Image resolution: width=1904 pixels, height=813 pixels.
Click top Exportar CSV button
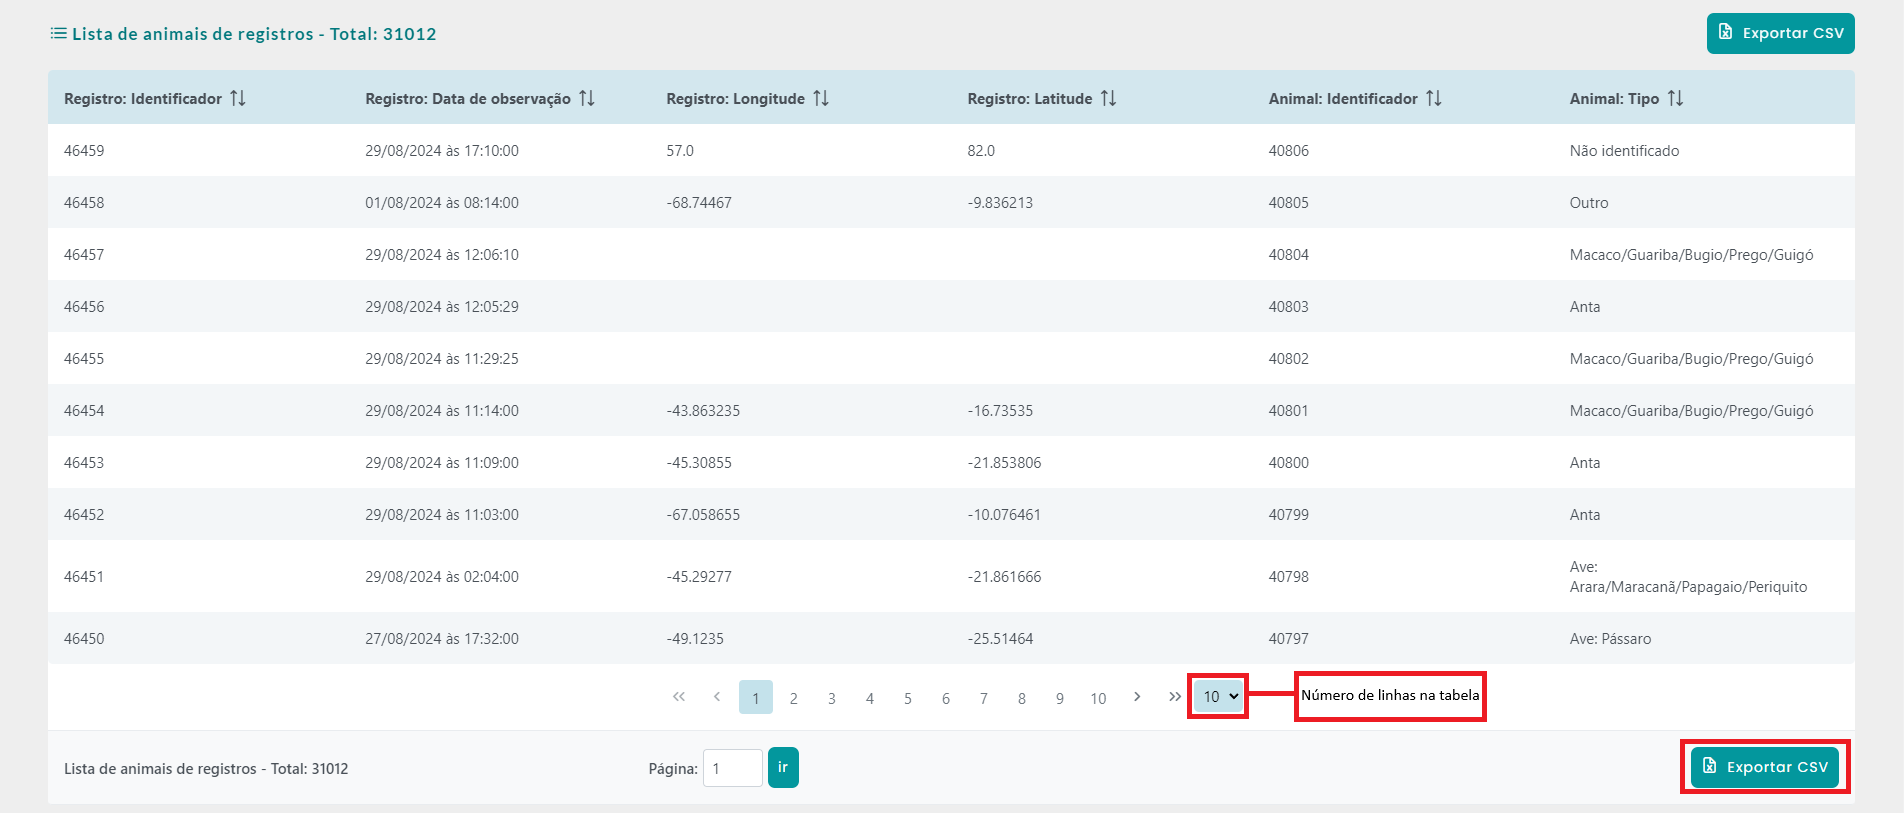(x=1780, y=33)
